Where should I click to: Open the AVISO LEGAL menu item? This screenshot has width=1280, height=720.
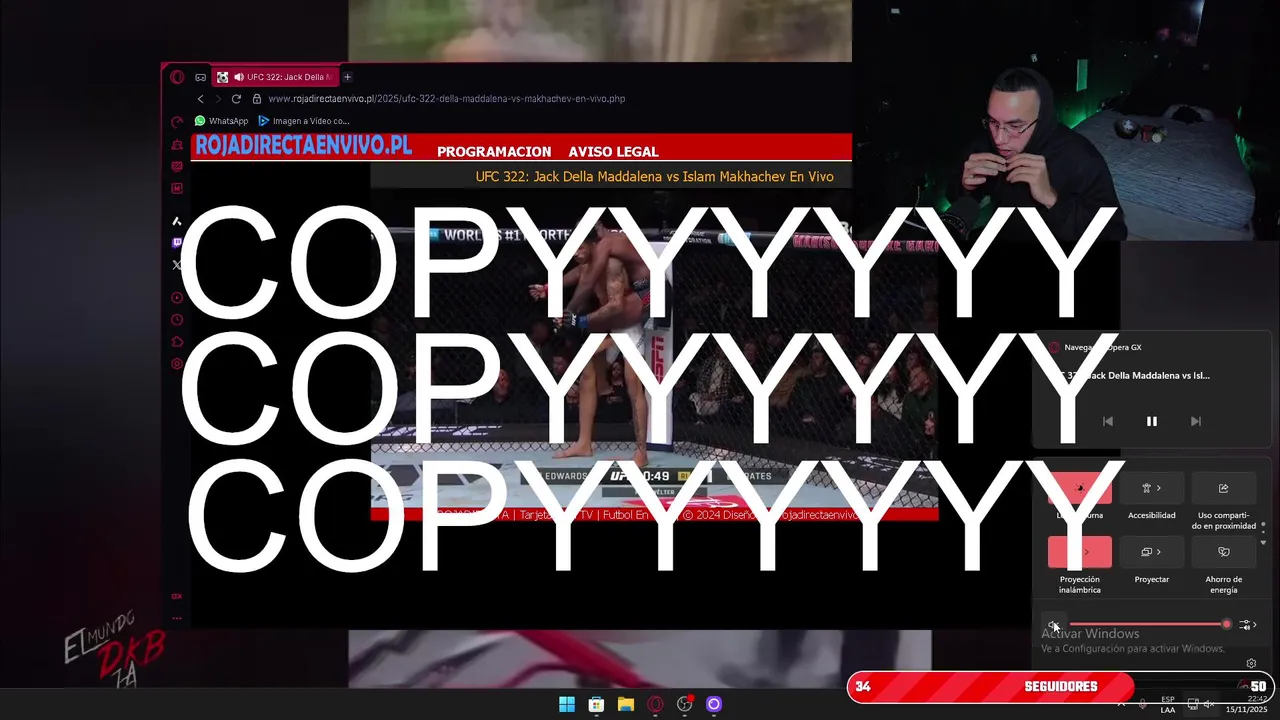pyautogui.click(x=613, y=152)
